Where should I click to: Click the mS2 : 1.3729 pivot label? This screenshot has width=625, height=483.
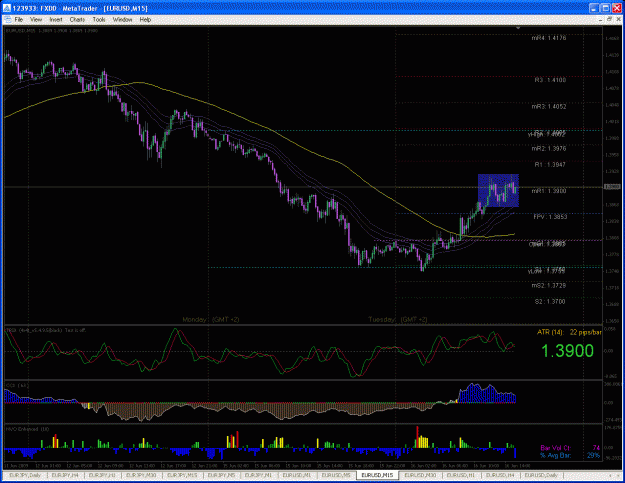coord(548,286)
